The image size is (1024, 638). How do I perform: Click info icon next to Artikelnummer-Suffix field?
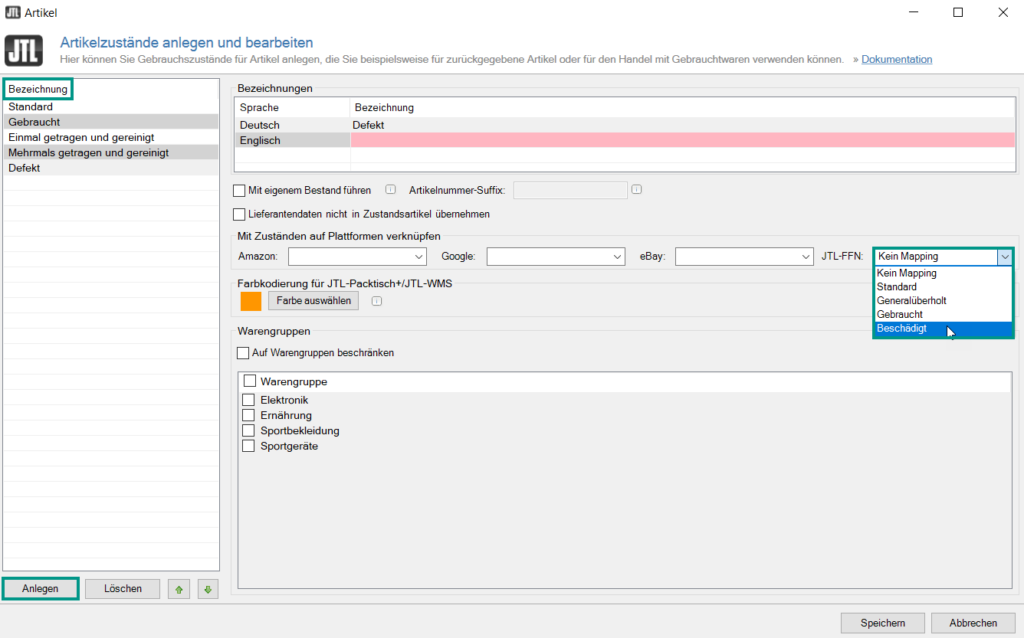(636, 189)
